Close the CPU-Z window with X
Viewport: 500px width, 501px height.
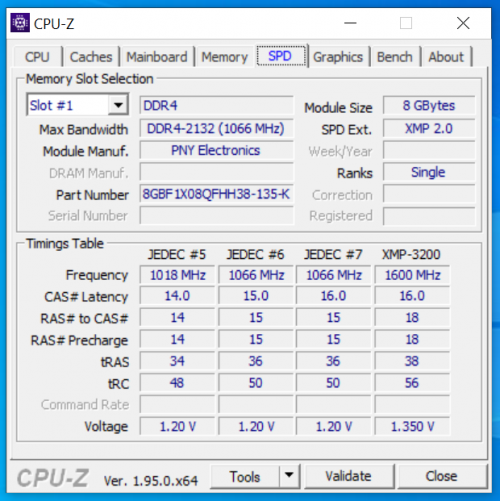pyautogui.click(x=463, y=23)
